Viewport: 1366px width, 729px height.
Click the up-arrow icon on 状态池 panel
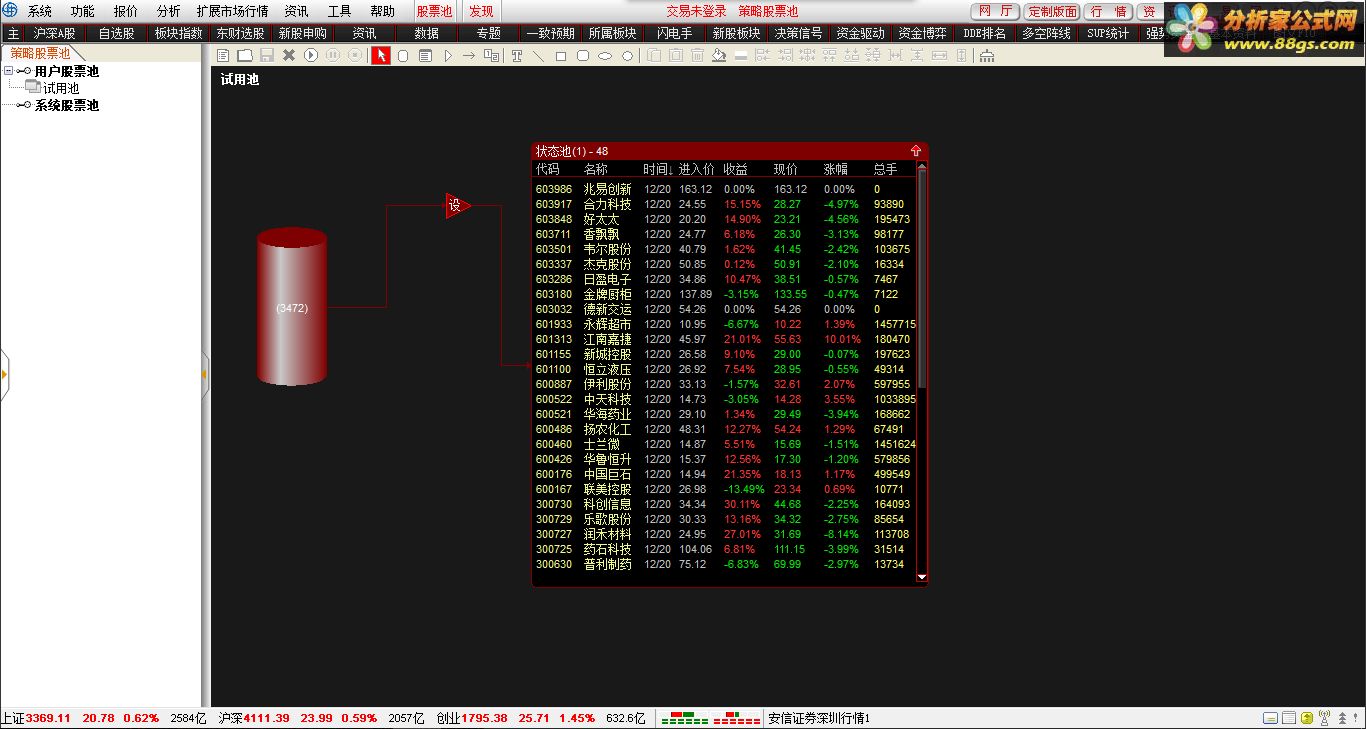click(915, 150)
